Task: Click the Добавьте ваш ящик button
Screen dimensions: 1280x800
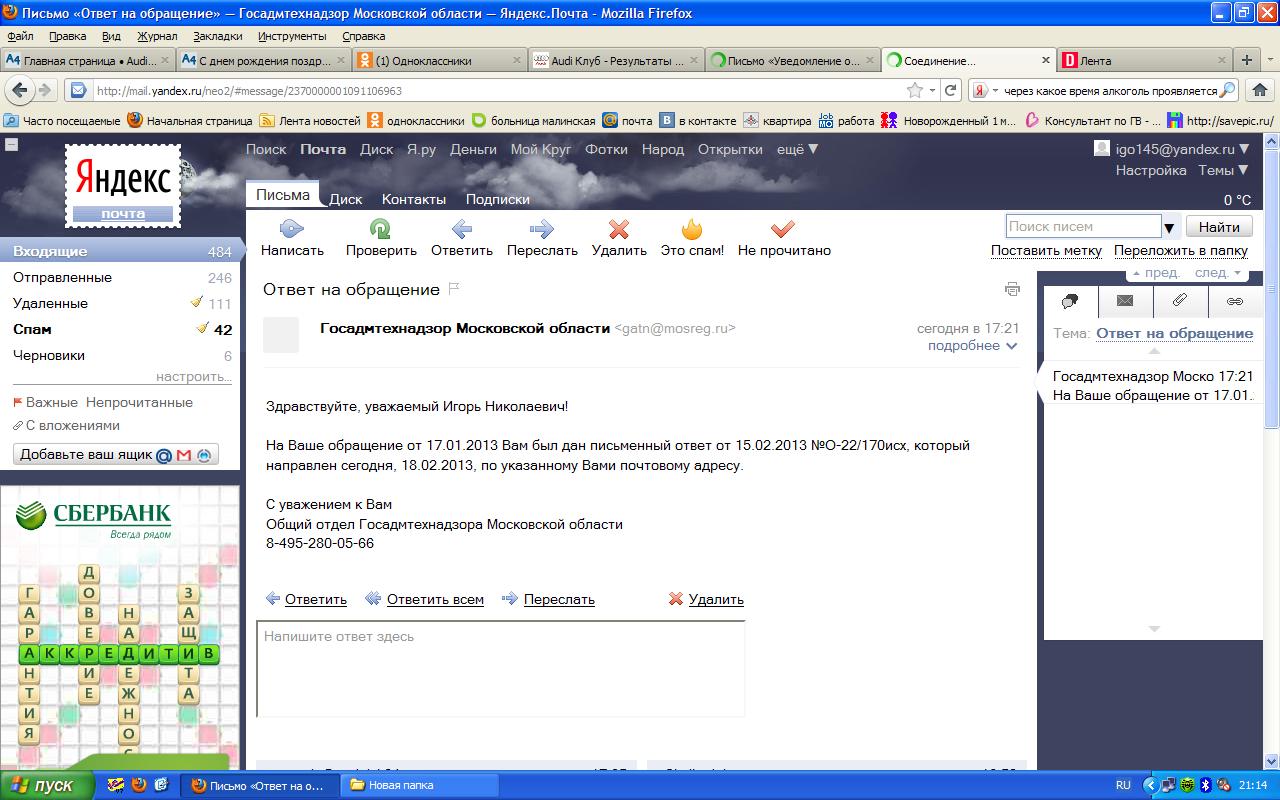Action: tap(116, 454)
